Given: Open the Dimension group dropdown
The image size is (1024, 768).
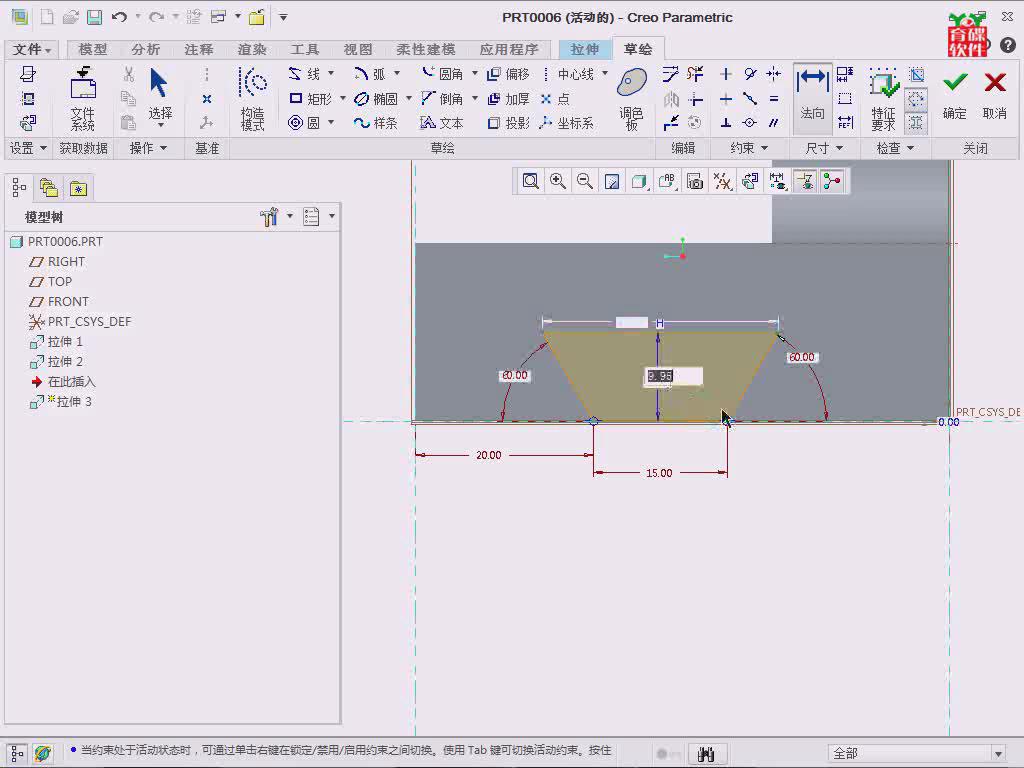Looking at the screenshot, I should tap(824, 148).
